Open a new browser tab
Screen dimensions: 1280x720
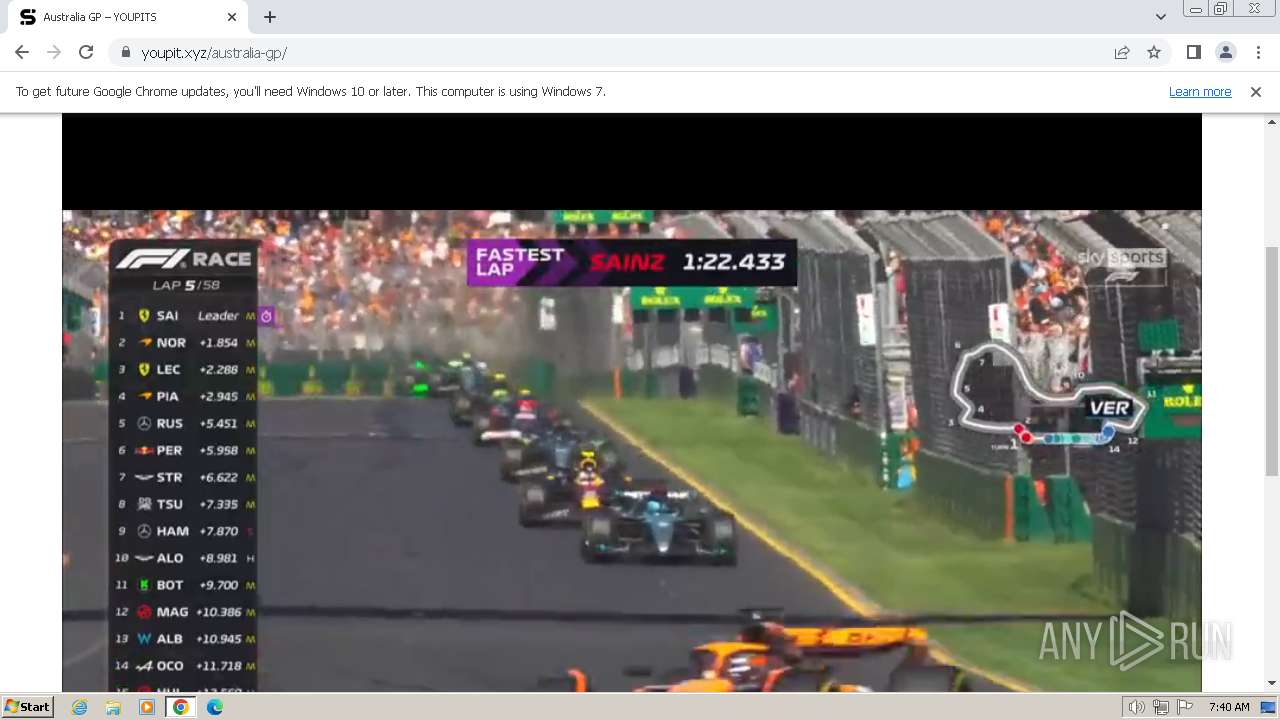pos(270,17)
